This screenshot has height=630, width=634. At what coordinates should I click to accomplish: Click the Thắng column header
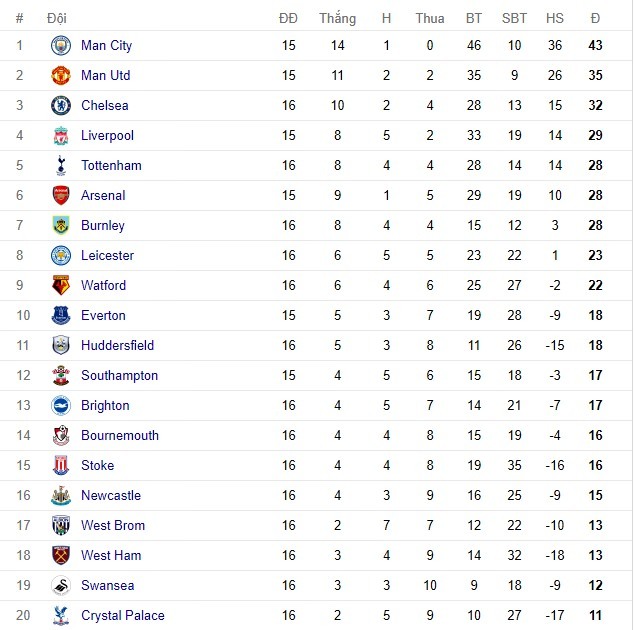pos(337,18)
